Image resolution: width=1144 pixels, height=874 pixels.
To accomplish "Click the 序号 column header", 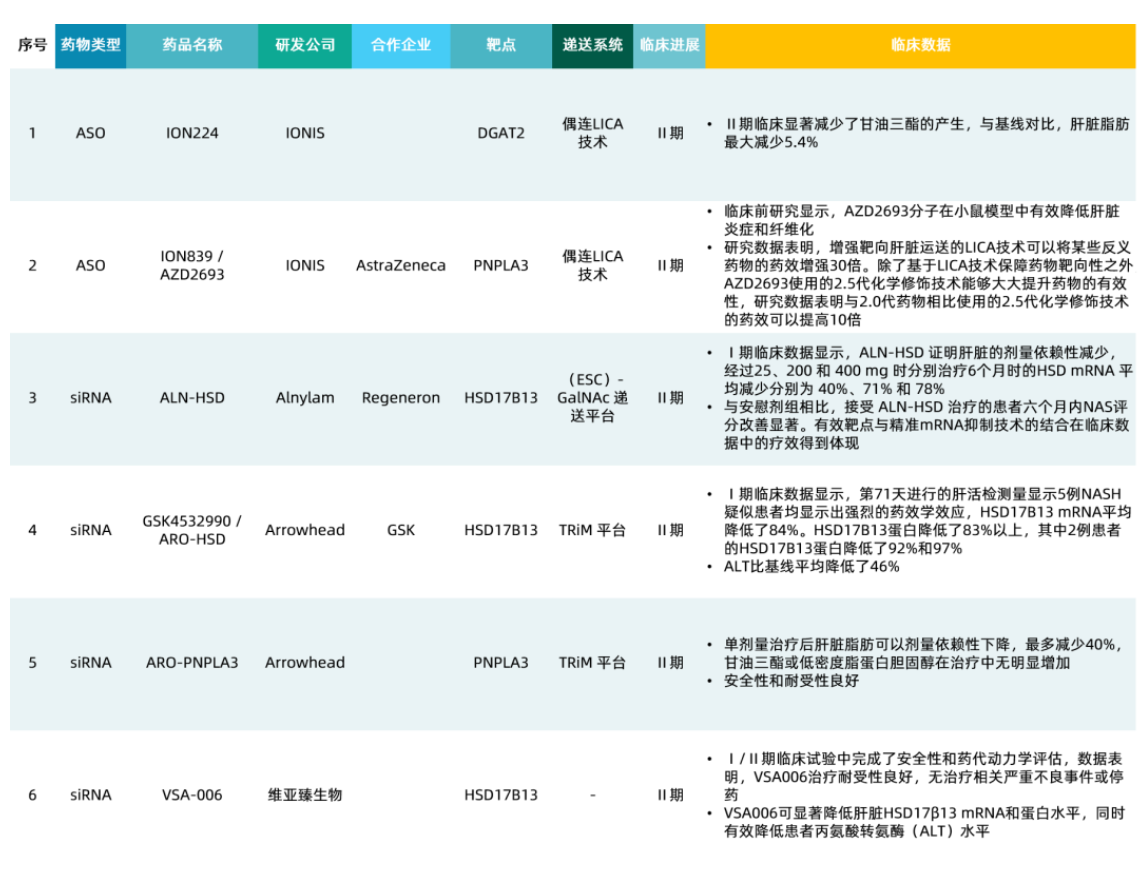I will pyautogui.click(x=32, y=45).
